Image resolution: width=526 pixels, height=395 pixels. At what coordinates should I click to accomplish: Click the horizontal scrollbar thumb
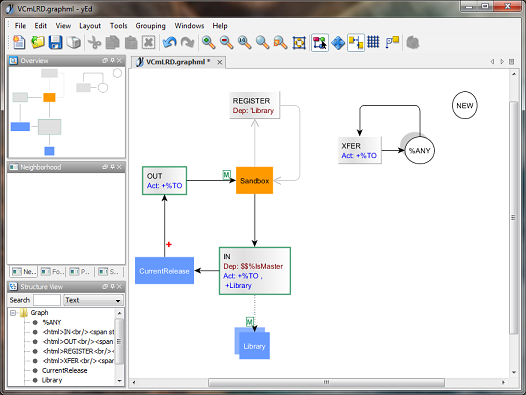326,382
